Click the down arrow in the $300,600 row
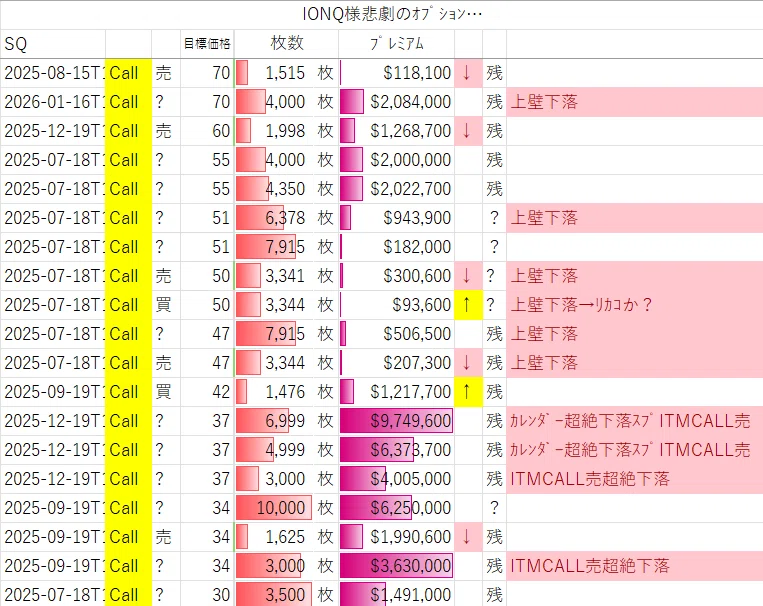The image size is (763, 606). [x=468, y=276]
